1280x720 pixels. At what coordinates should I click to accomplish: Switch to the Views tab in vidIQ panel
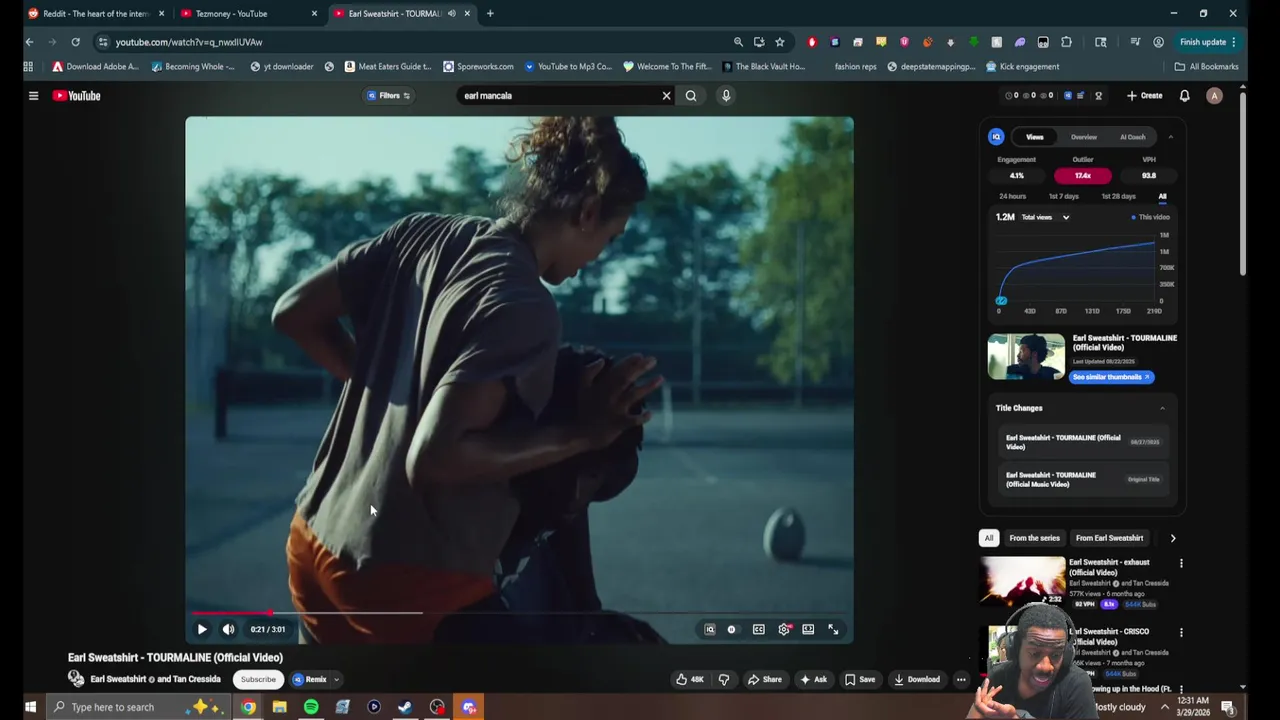(x=1034, y=137)
